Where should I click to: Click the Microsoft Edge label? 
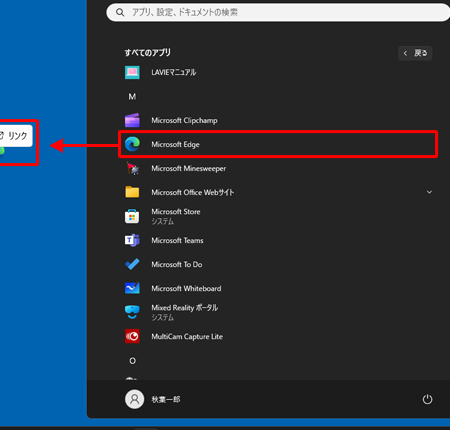175,144
